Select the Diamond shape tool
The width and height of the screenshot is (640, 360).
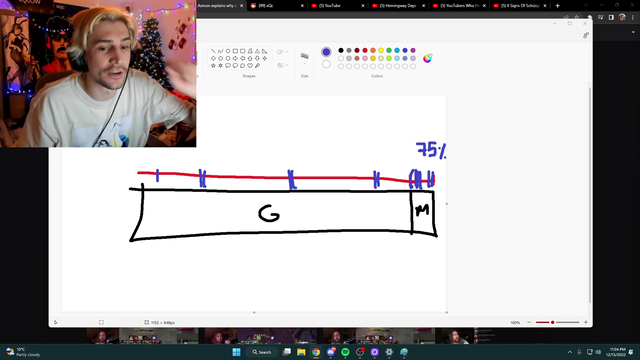213,58
